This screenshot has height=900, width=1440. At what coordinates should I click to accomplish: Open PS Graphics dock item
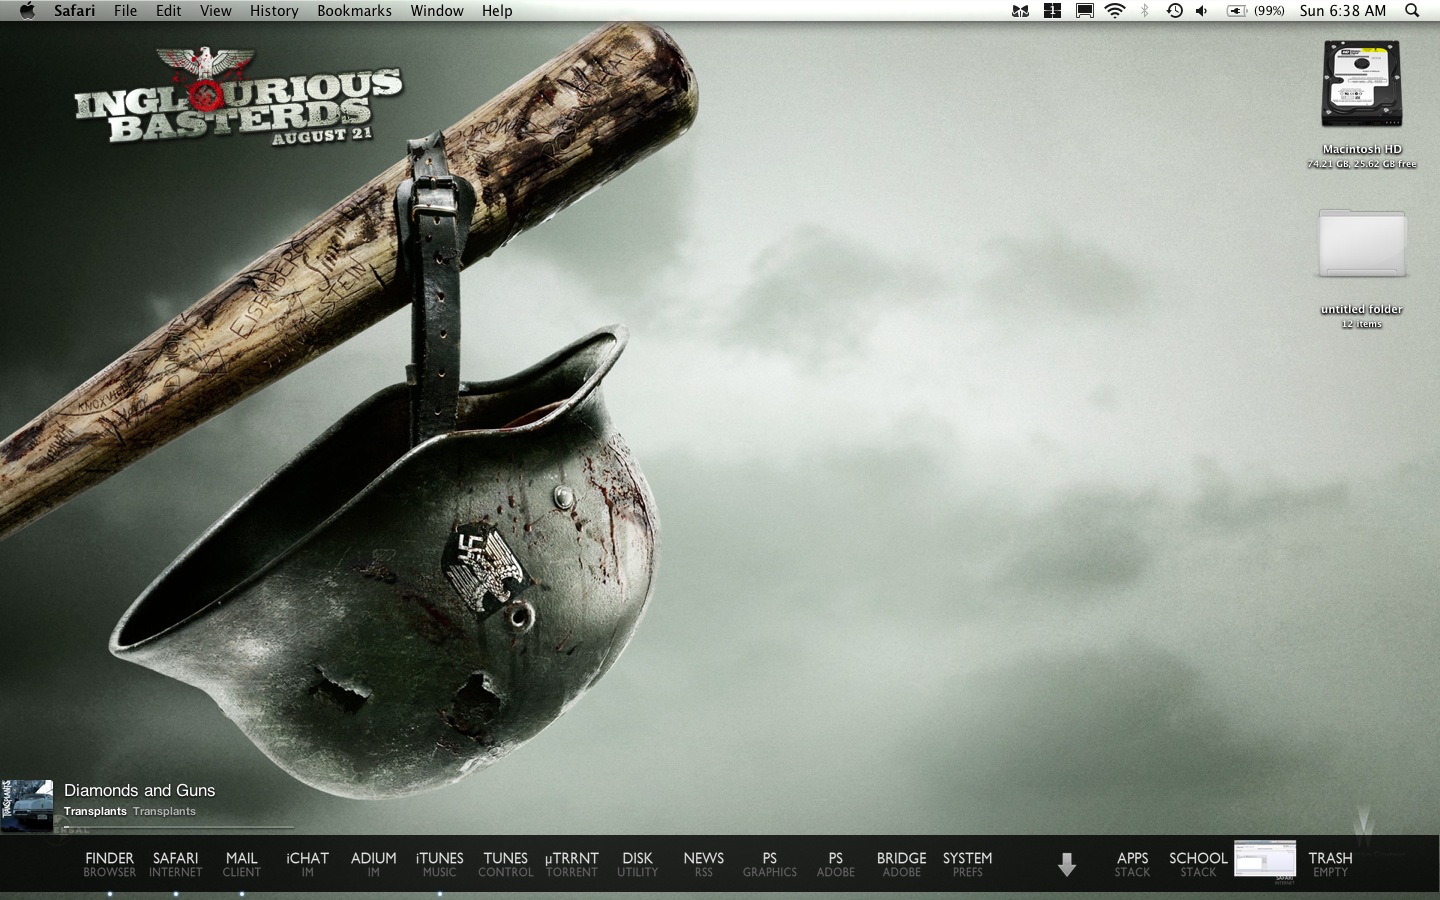click(770, 864)
